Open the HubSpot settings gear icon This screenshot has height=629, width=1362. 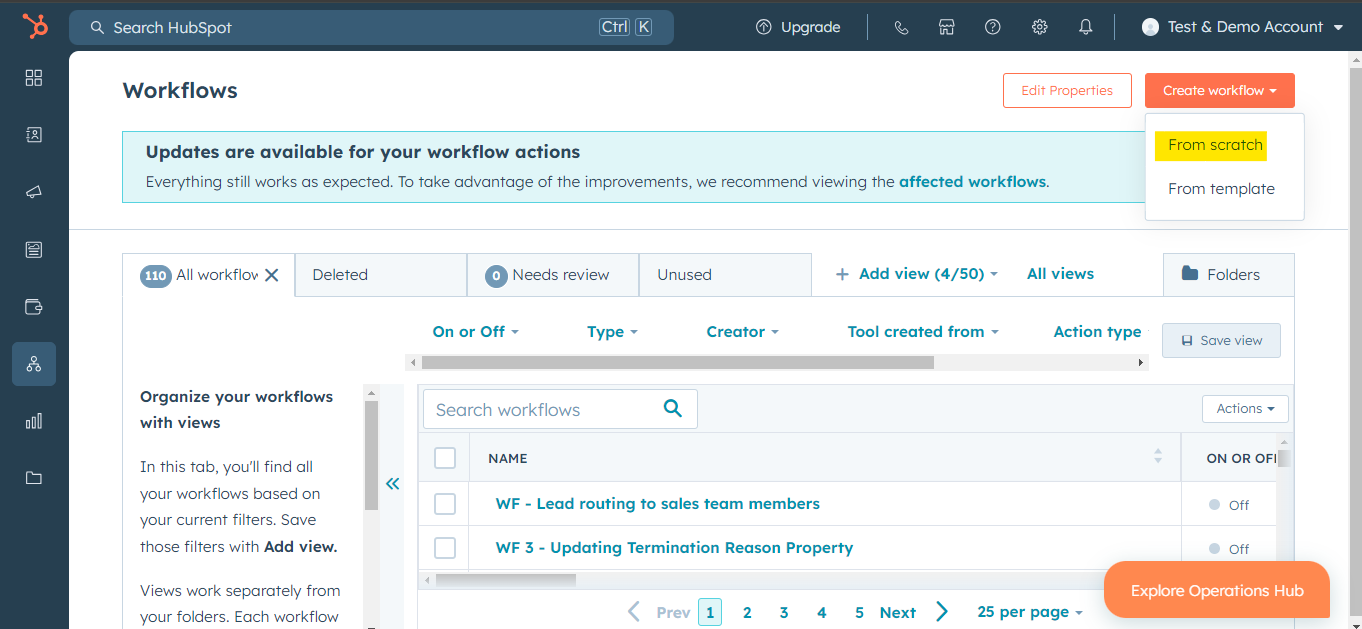(1039, 27)
